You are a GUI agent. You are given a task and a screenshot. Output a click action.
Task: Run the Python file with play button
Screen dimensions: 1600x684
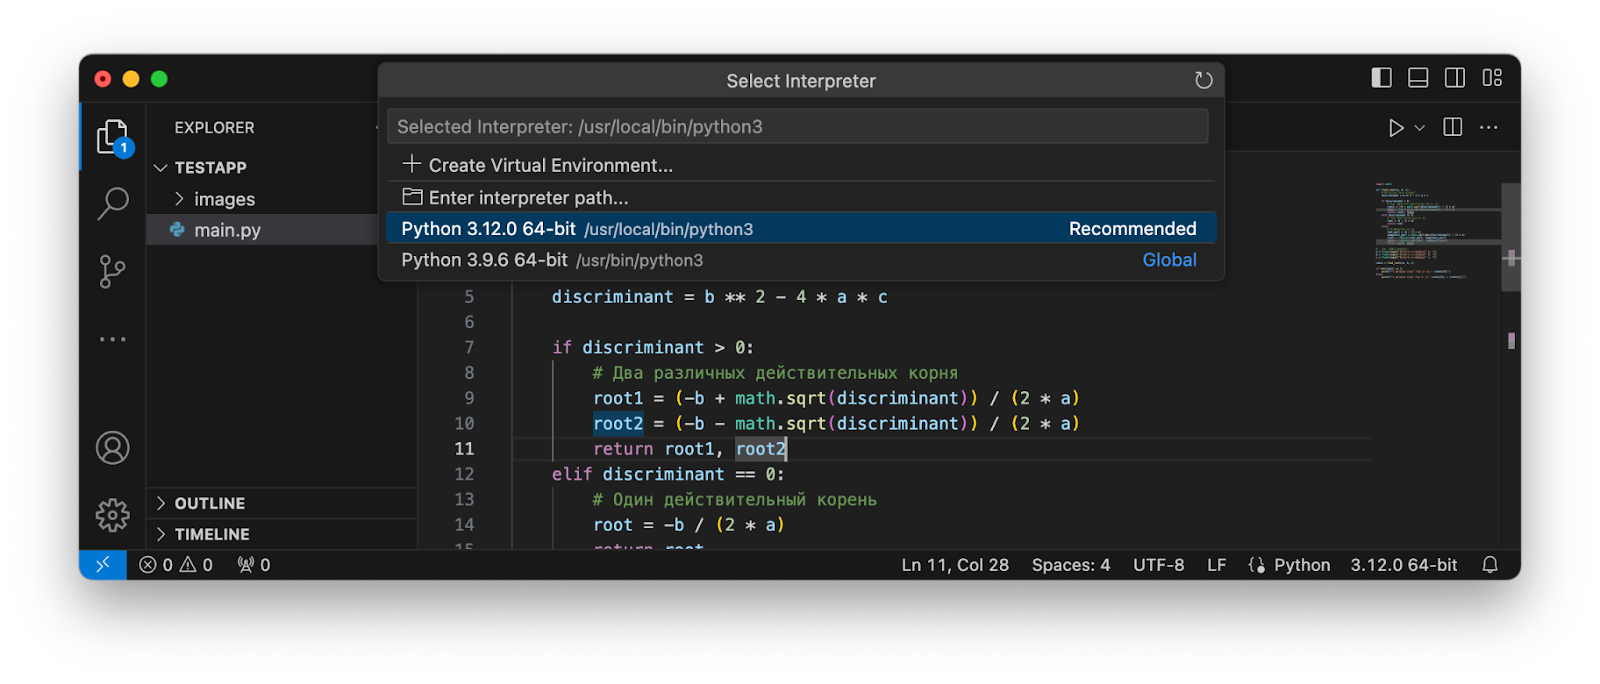[x=1396, y=128]
